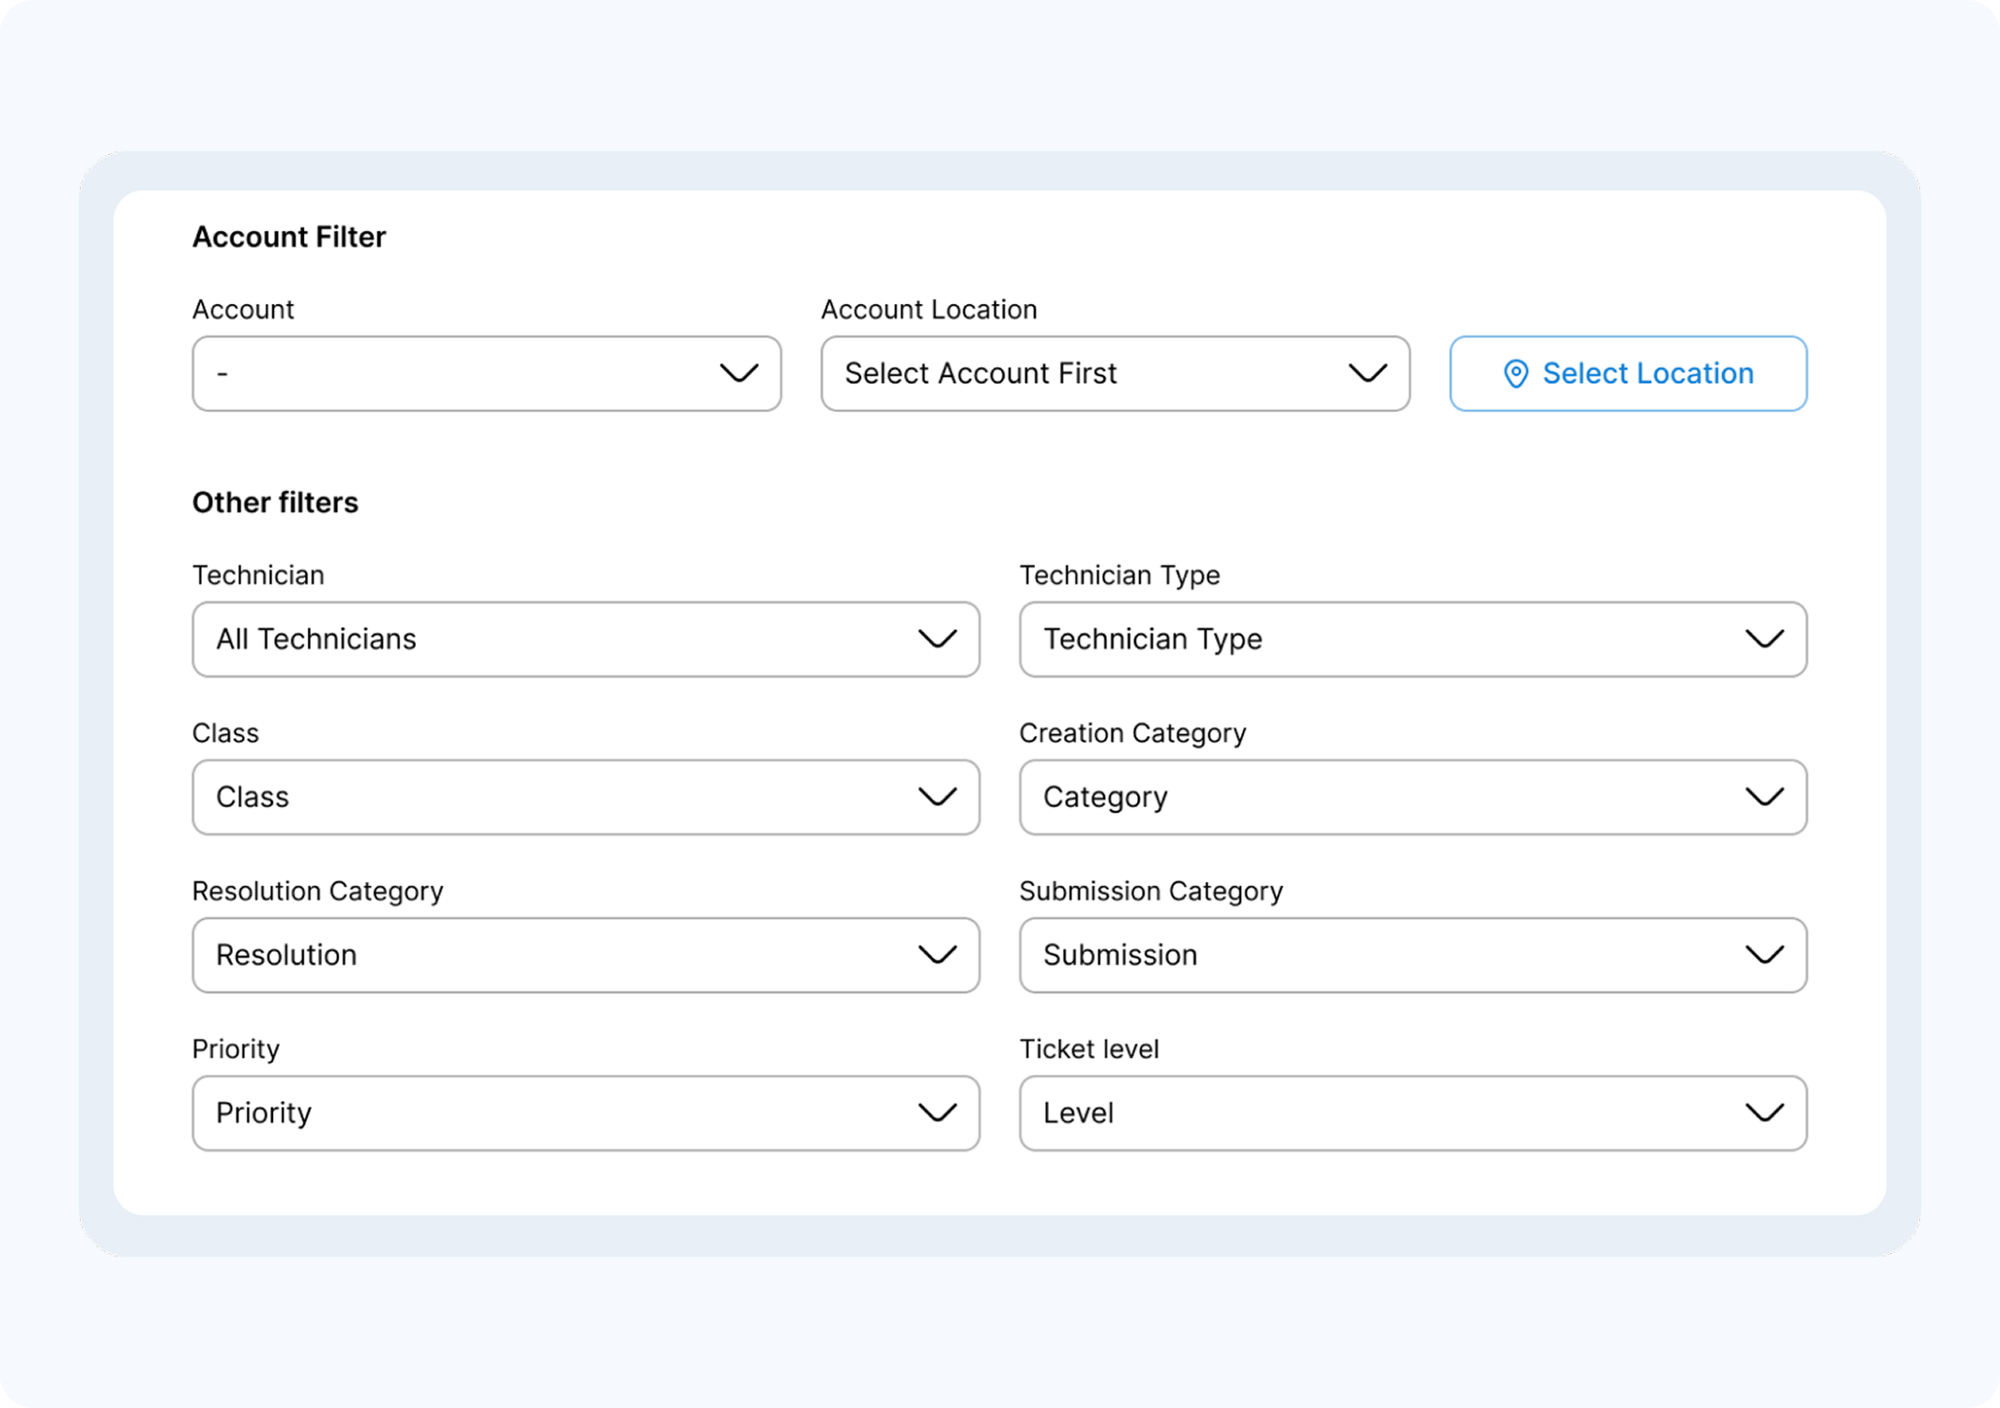Viewport: 2000px width, 1408px height.
Task: Expand the Technician Type dropdown
Action: click(x=1412, y=639)
